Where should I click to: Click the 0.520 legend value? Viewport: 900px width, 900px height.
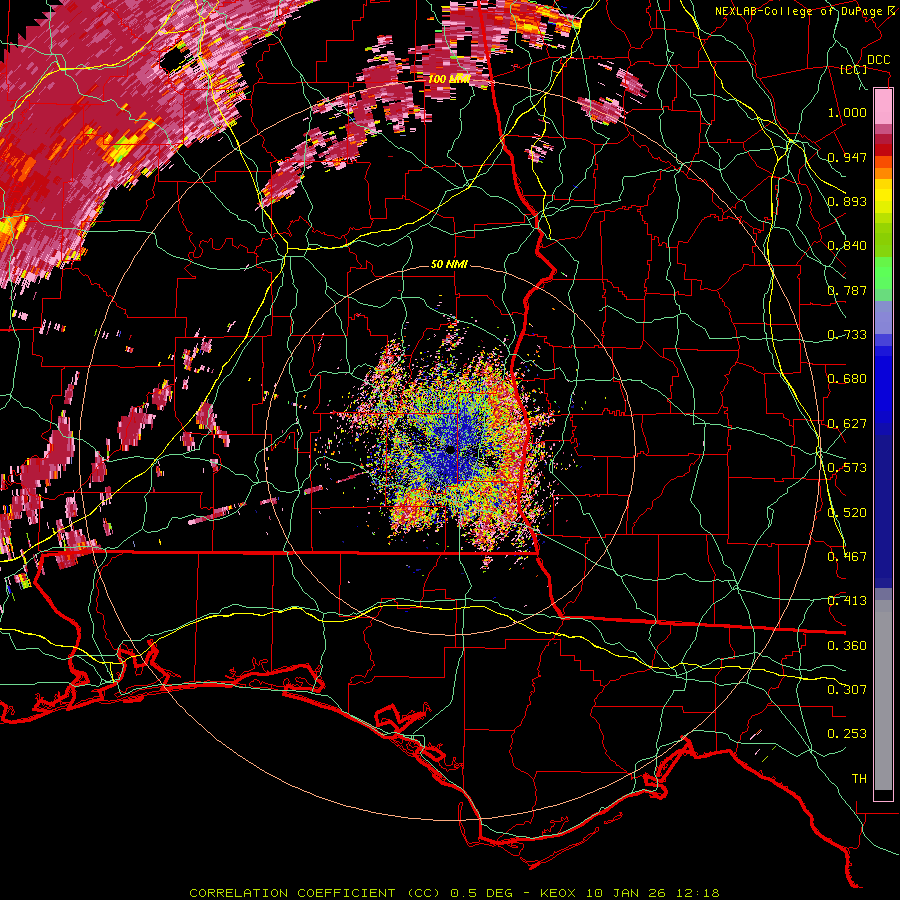point(847,513)
